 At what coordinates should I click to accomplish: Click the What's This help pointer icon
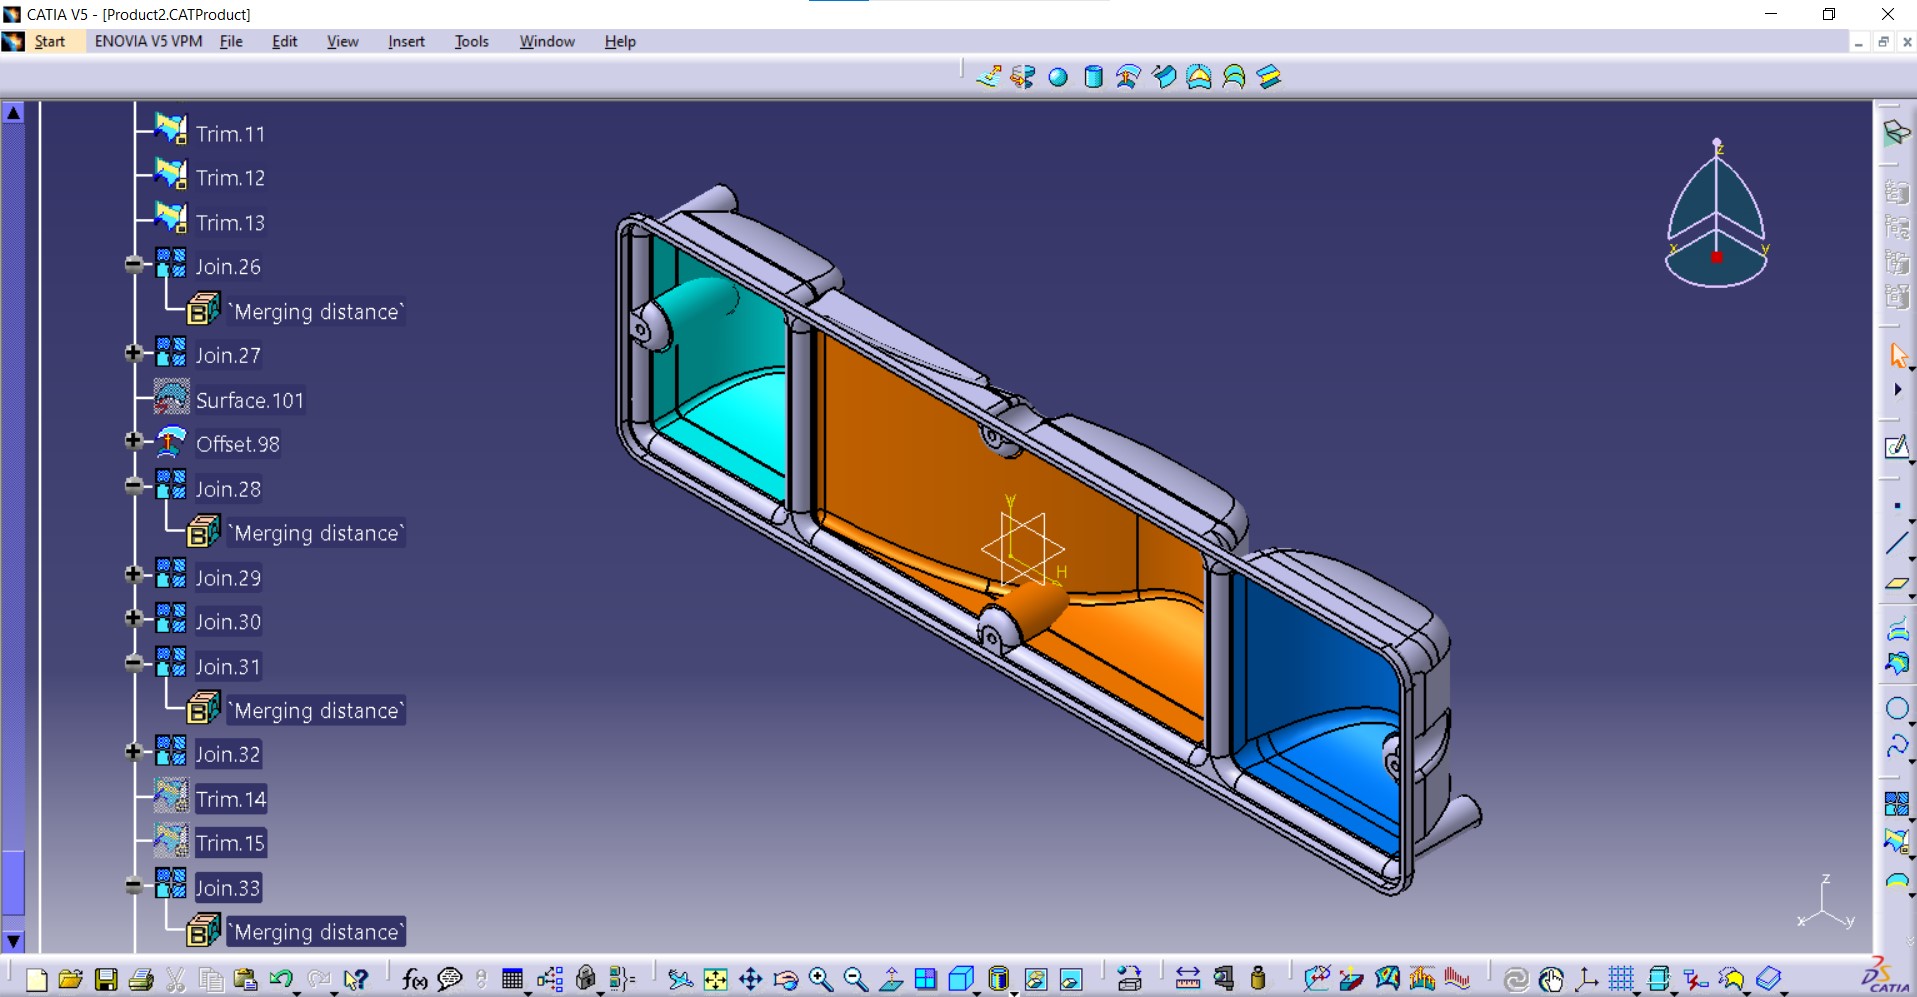pos(355,979)
